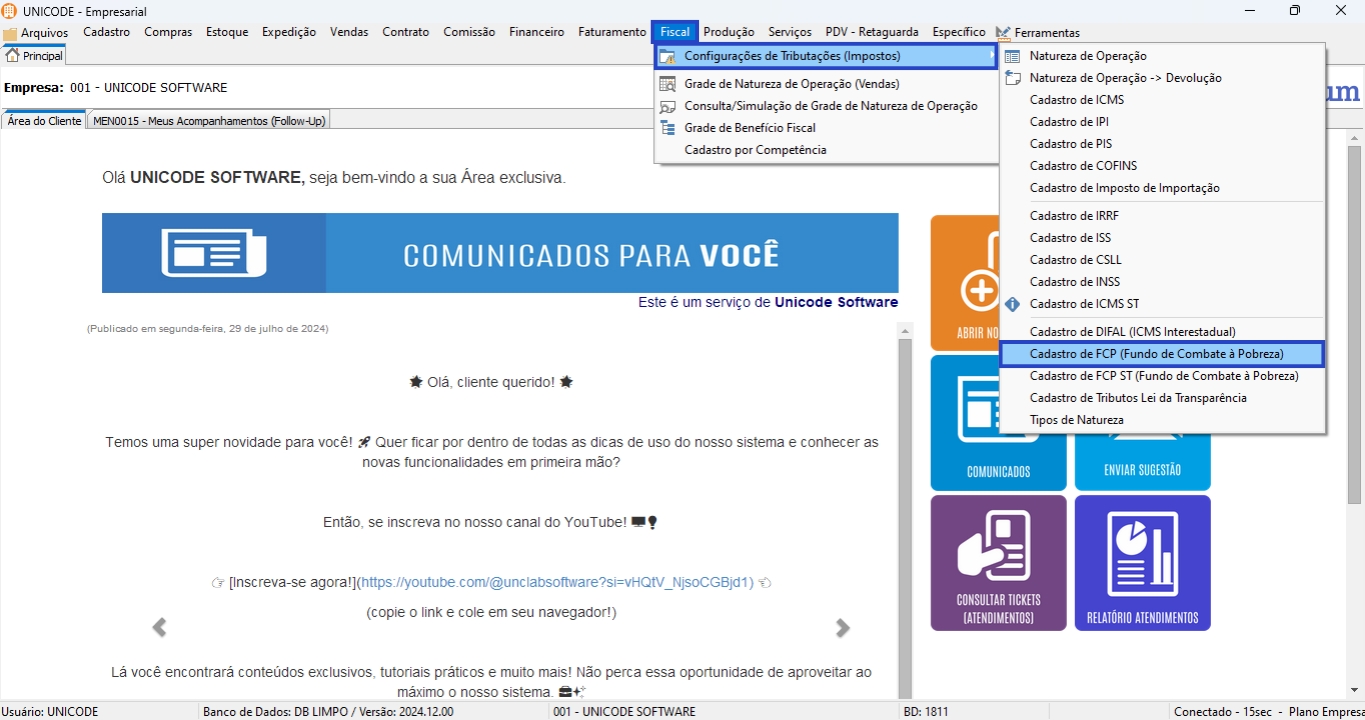Open the YouTube channel link
Viewport: 1365px width, 720px height.
coord(555,582)
